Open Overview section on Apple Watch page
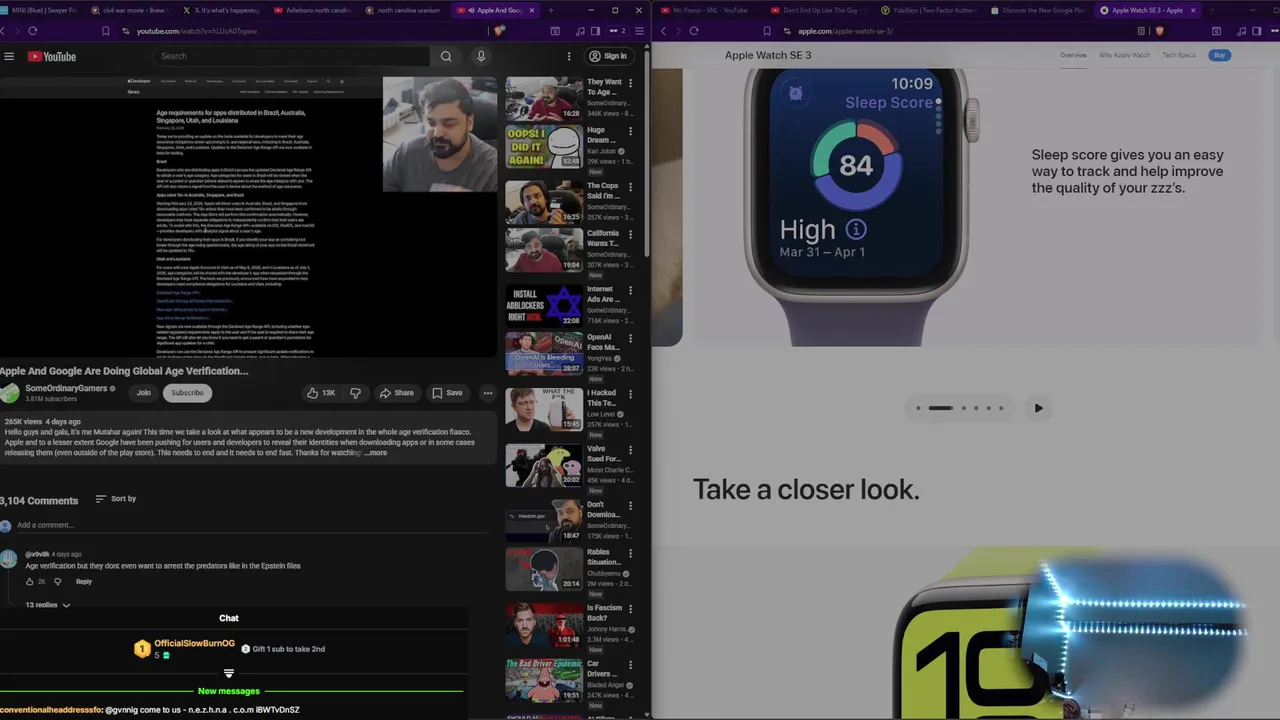The height and width of the screenshot is (720, 1280). coord(1073,55)
